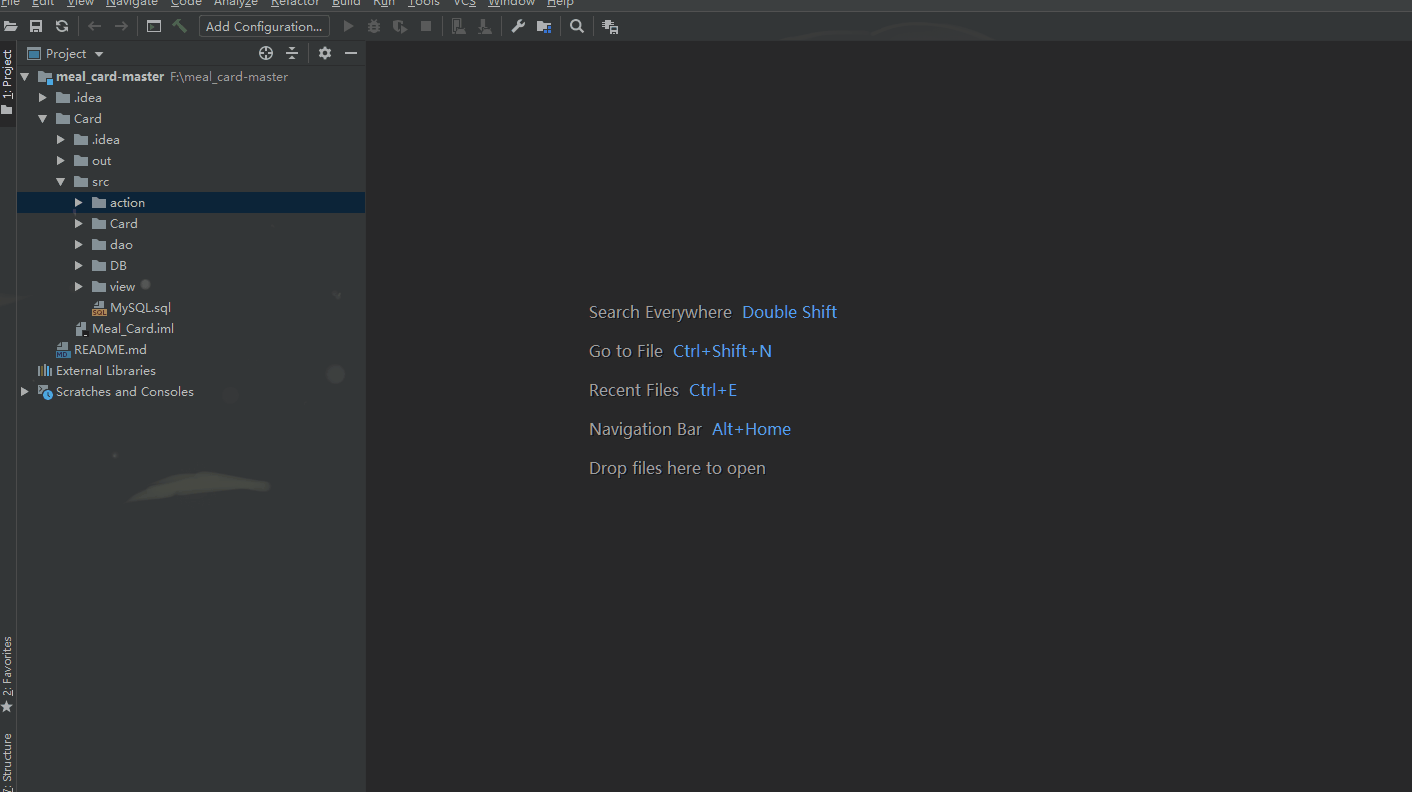Click the Forward navigation arrow
This screenshot has width=1412, height=792.
coord(121,26)
